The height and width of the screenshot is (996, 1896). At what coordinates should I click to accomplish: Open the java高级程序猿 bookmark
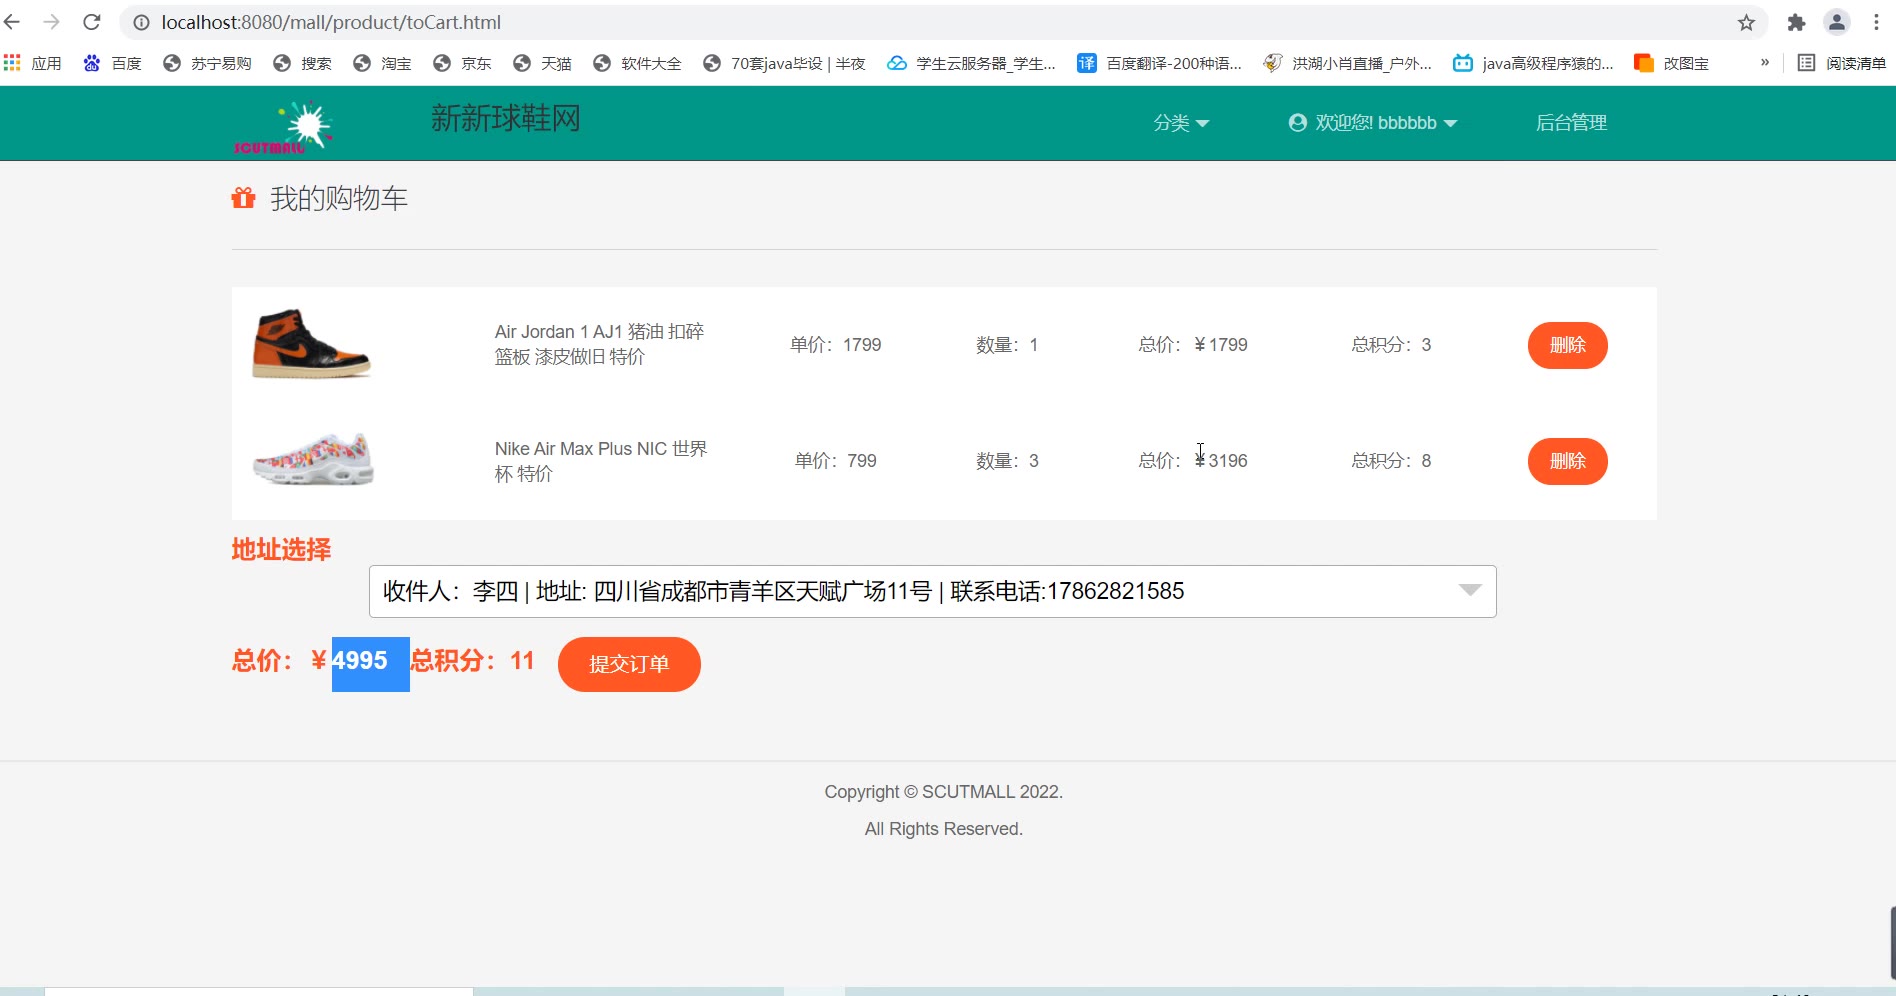[x=1533, y=63]
